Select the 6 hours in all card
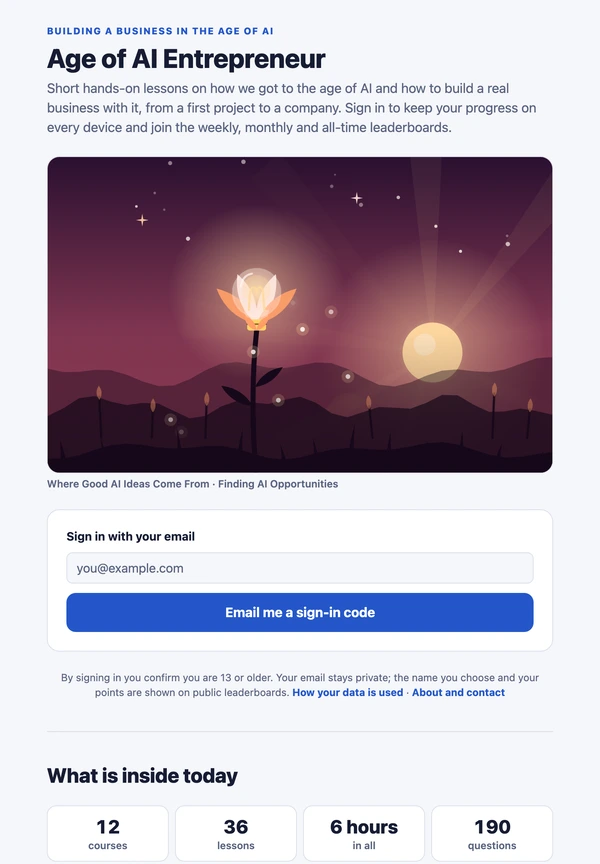The image size is (600, 864). tap(364, 833)
